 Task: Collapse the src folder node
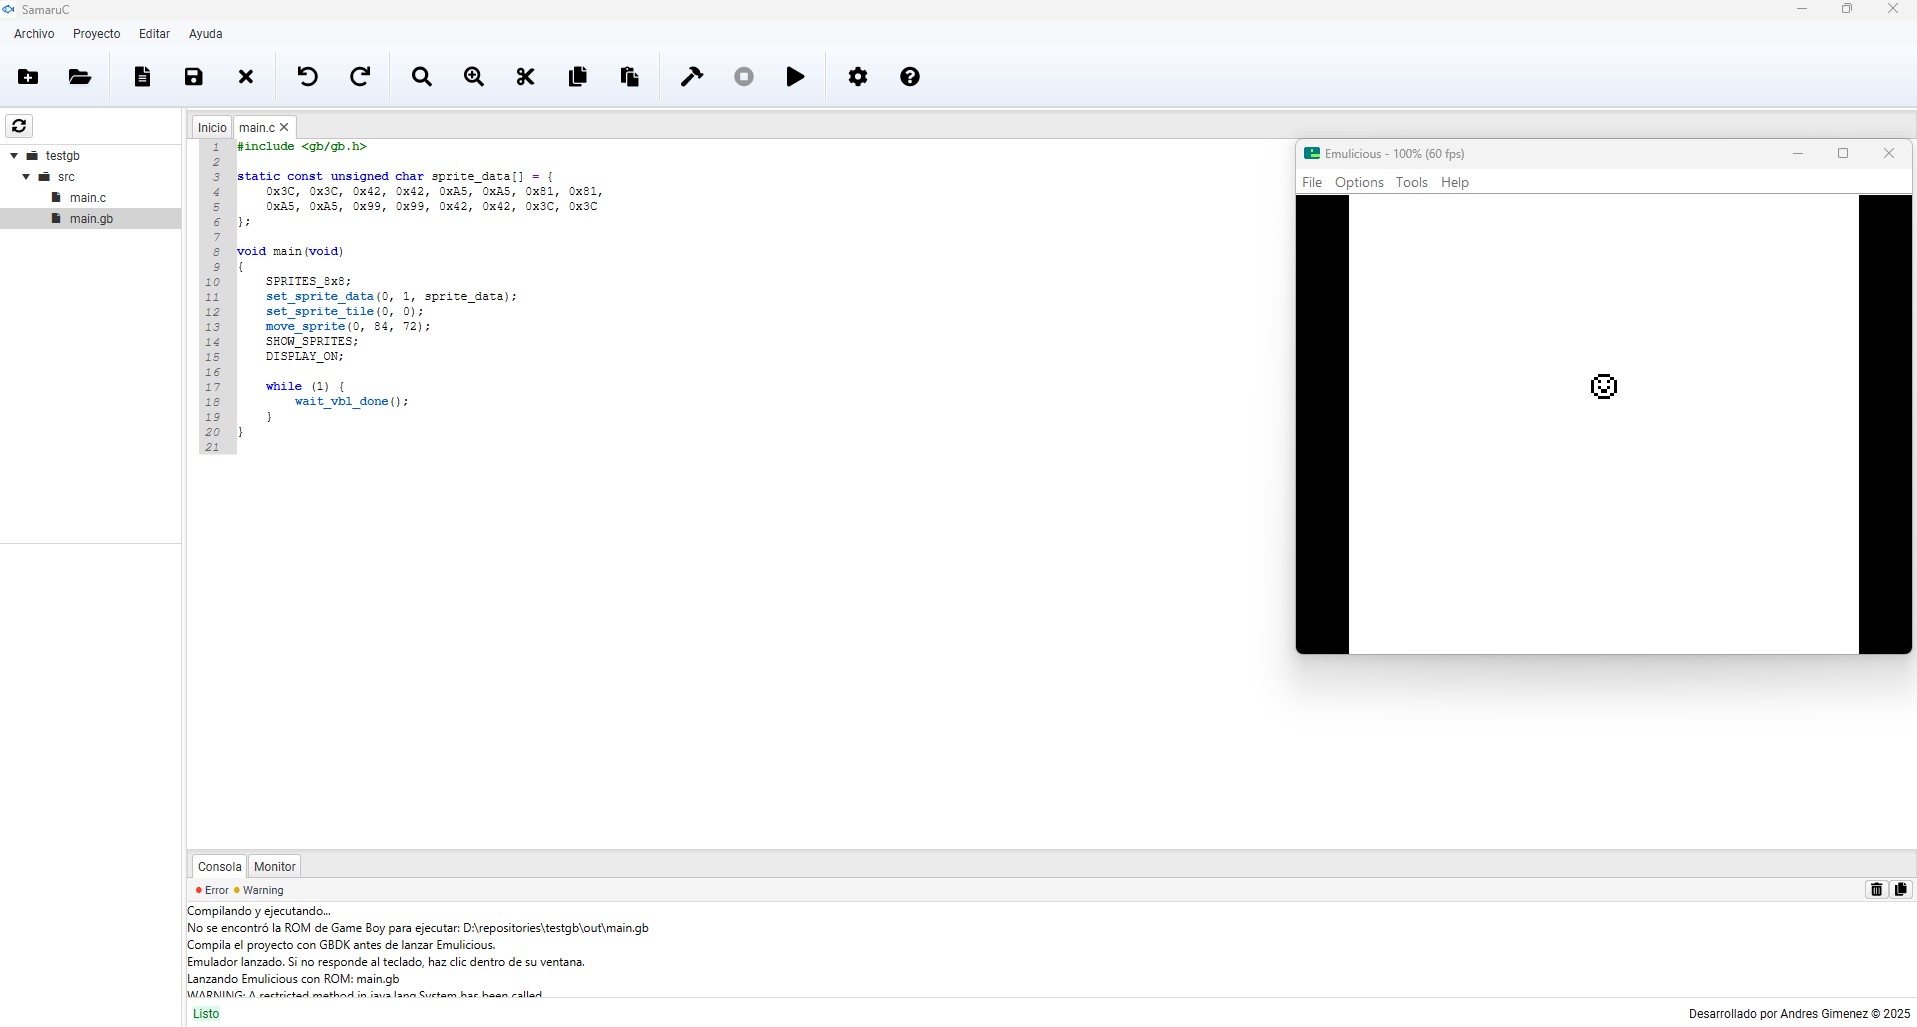(x=26, y=177)
